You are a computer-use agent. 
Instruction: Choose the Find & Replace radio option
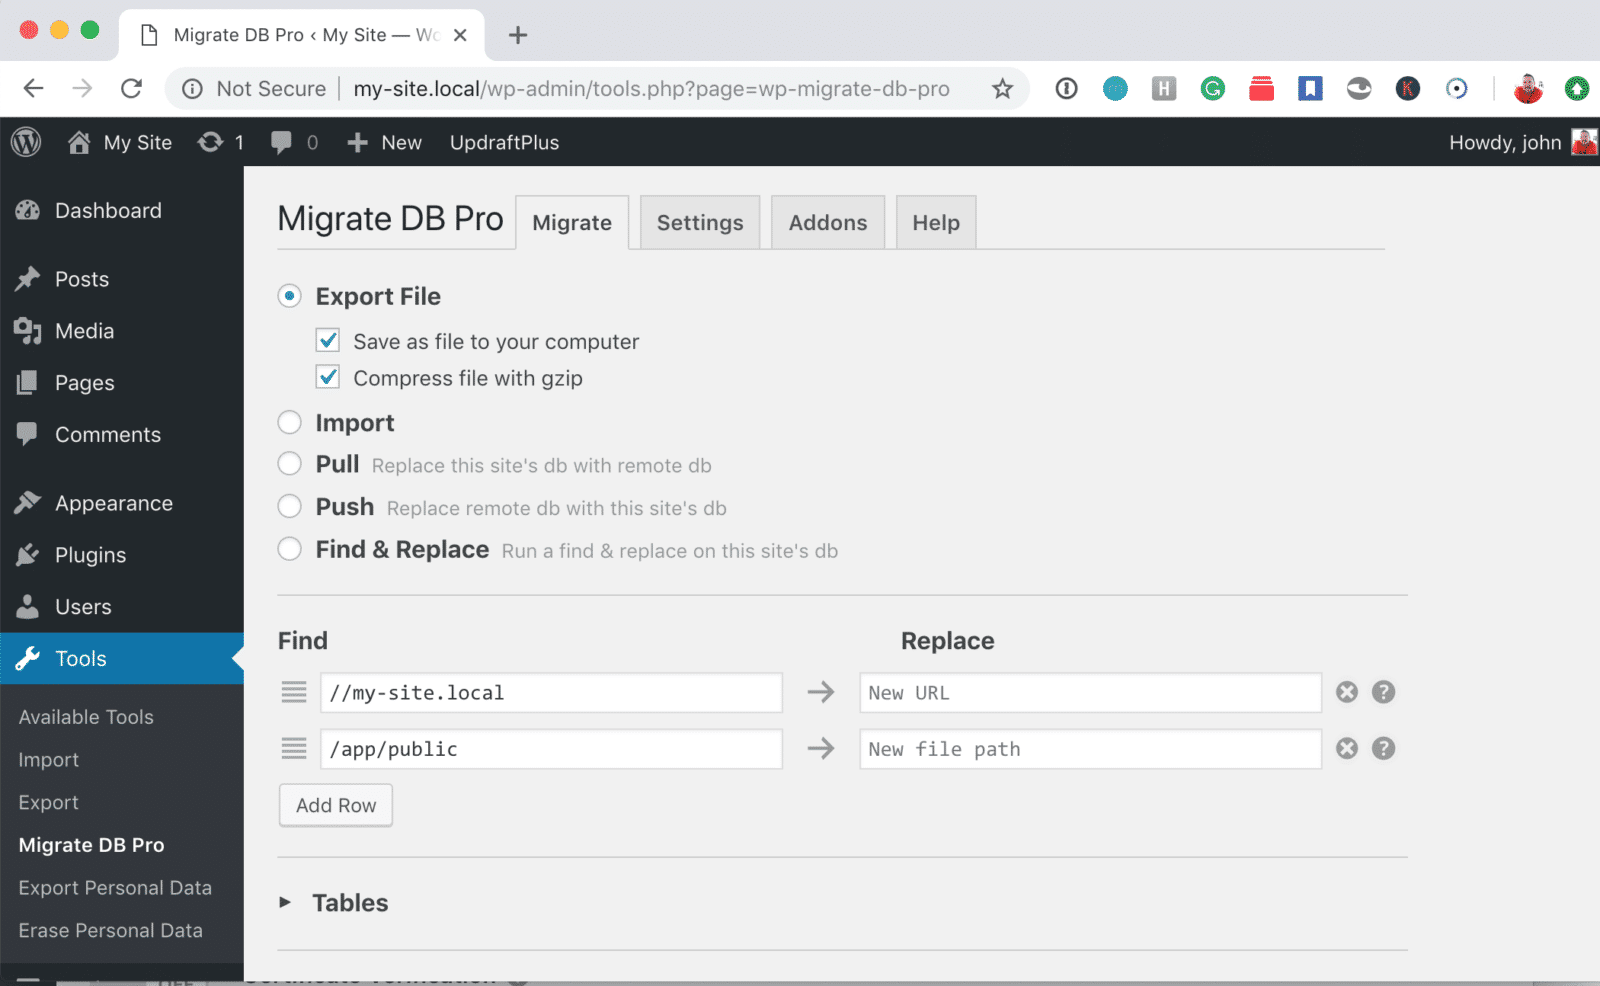pyautogui.click(x=290, y=549)
